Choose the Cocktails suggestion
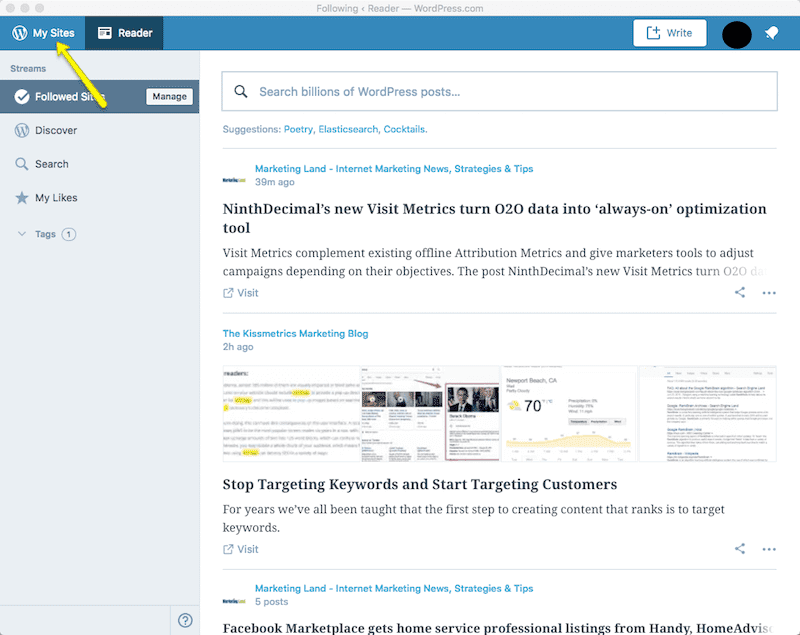Image resolution: width=800 pixels, height=635 pixels. pyautogui.click(x=405, y=129)
